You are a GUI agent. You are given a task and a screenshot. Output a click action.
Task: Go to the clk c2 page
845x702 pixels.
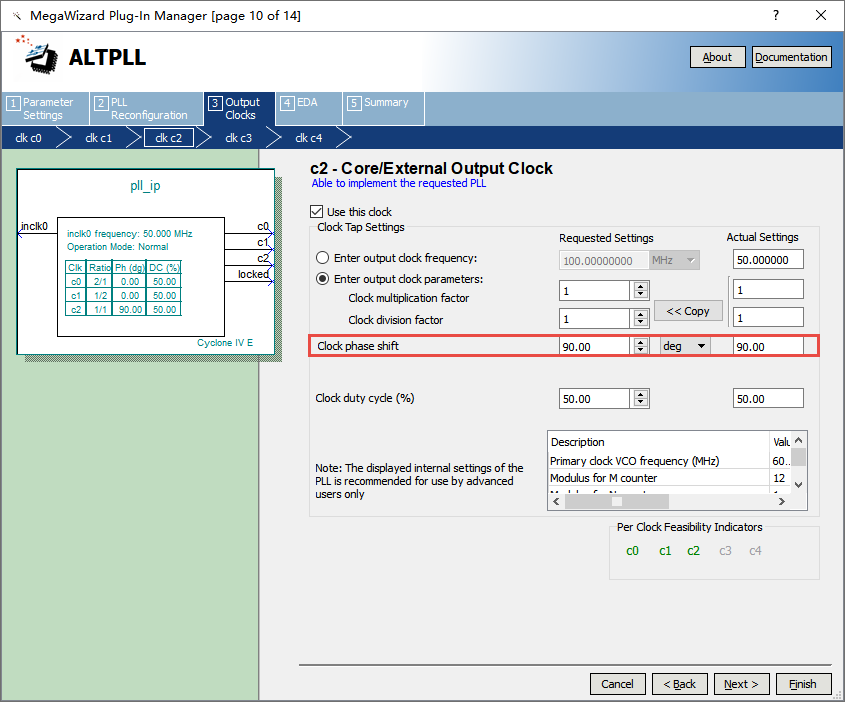(x=169, y=138)
